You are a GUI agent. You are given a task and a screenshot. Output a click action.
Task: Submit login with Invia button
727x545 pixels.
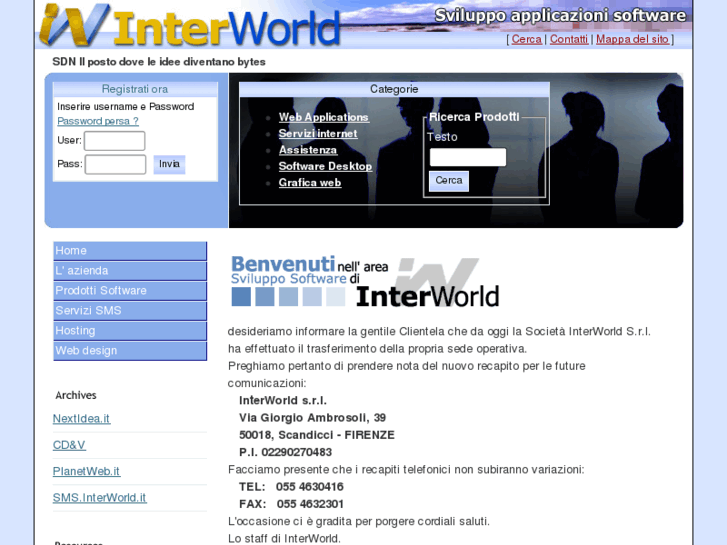tap(169, 164)
